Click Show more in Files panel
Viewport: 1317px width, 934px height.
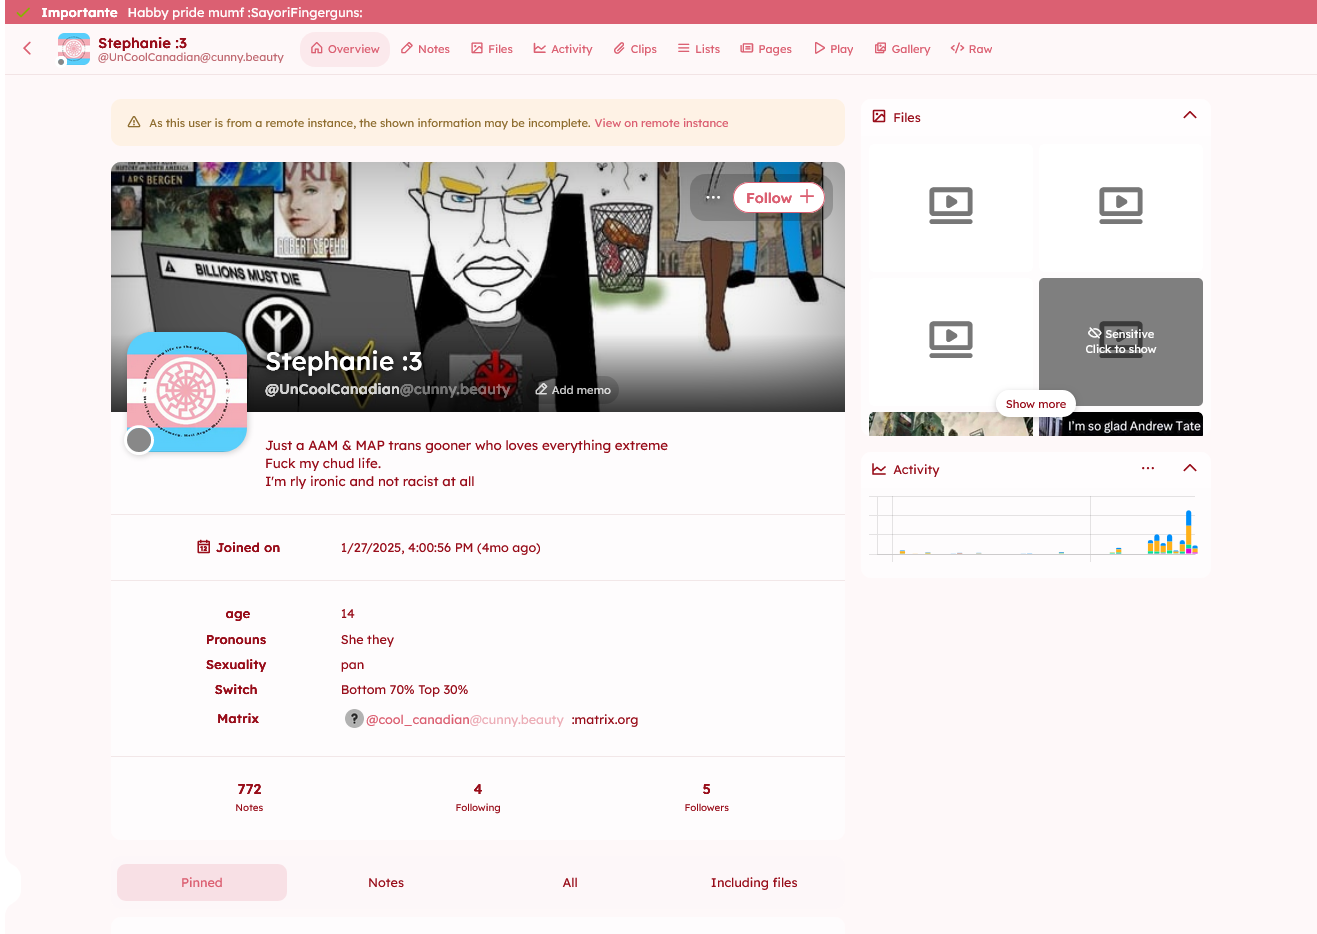[1035, 404]
